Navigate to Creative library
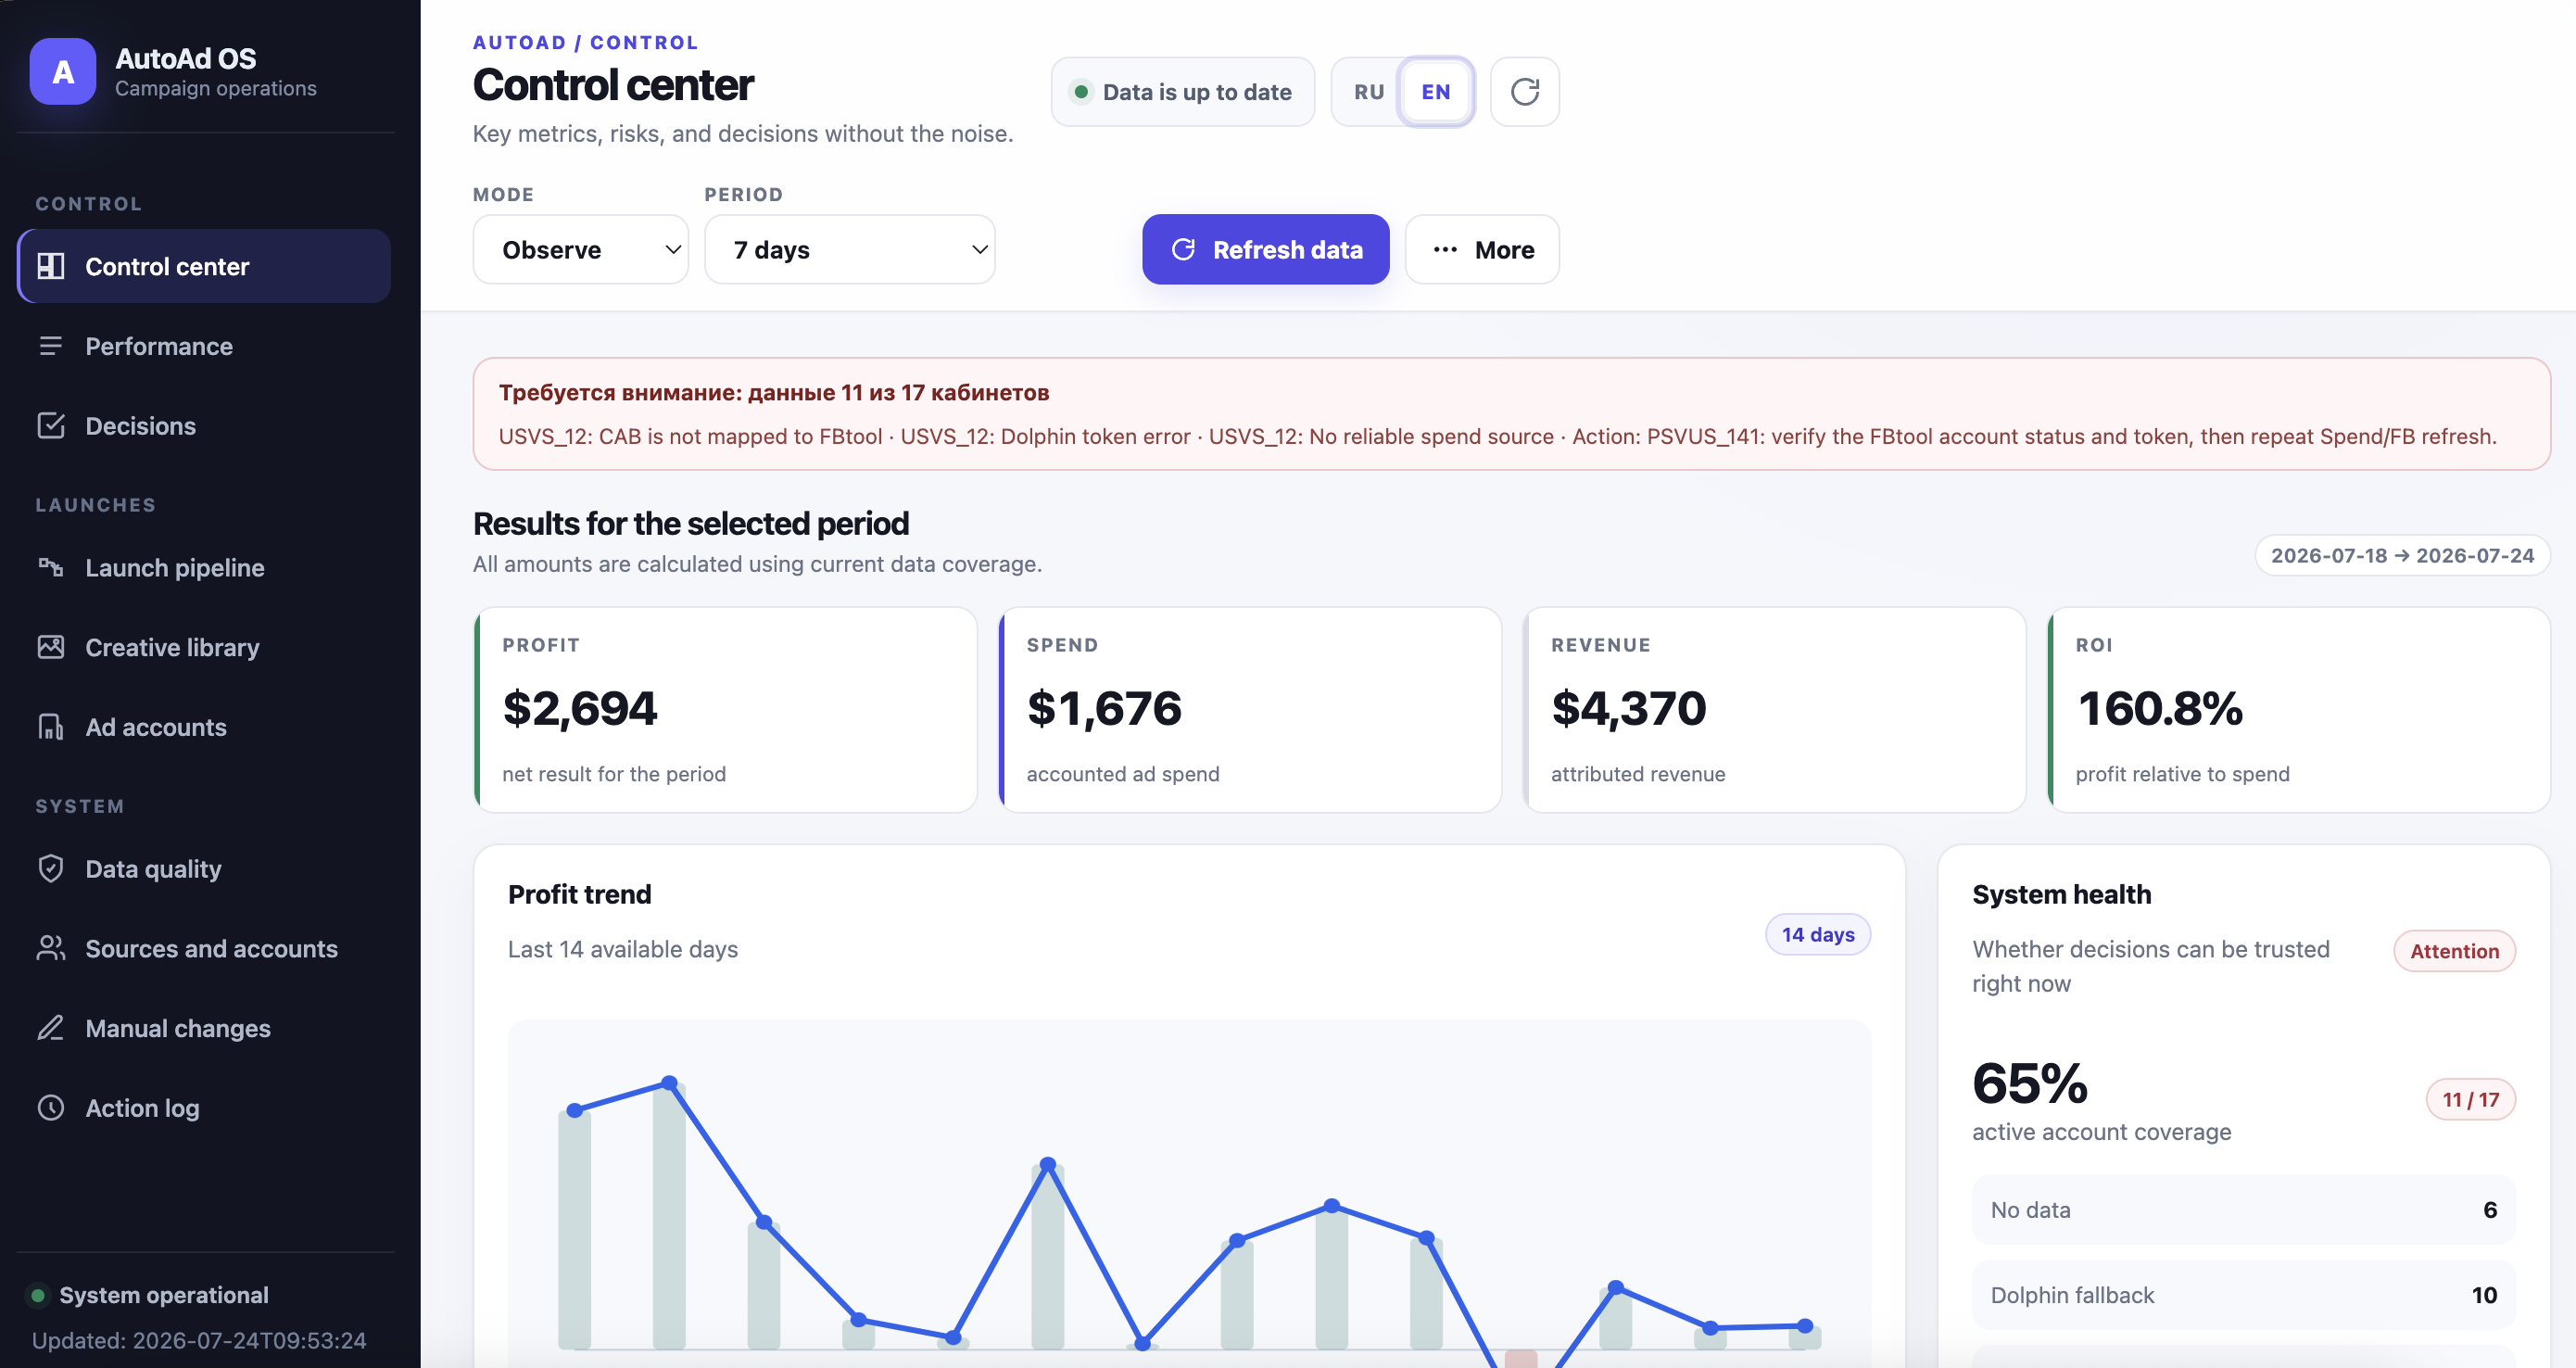This screenshot has width=2576, height=1368. [x=204, y=647]
